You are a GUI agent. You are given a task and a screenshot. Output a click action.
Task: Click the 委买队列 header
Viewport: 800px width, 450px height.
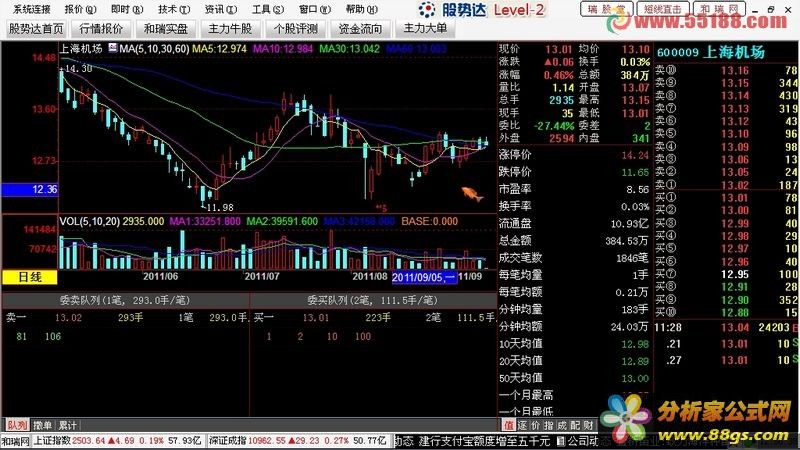click(373, 301)
